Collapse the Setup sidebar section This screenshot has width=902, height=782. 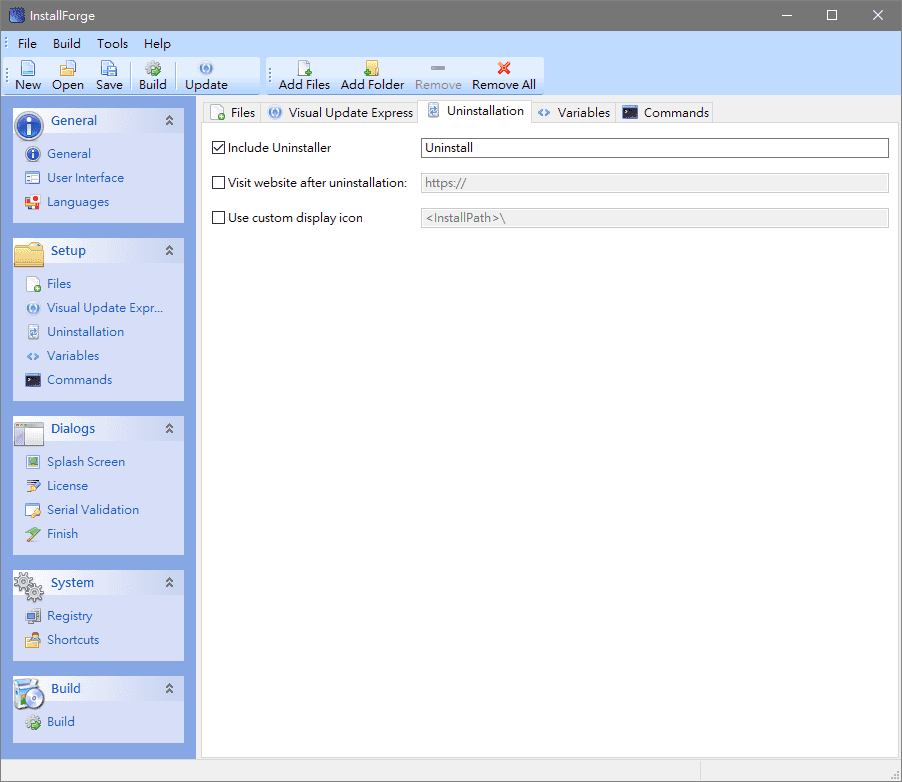169,251
